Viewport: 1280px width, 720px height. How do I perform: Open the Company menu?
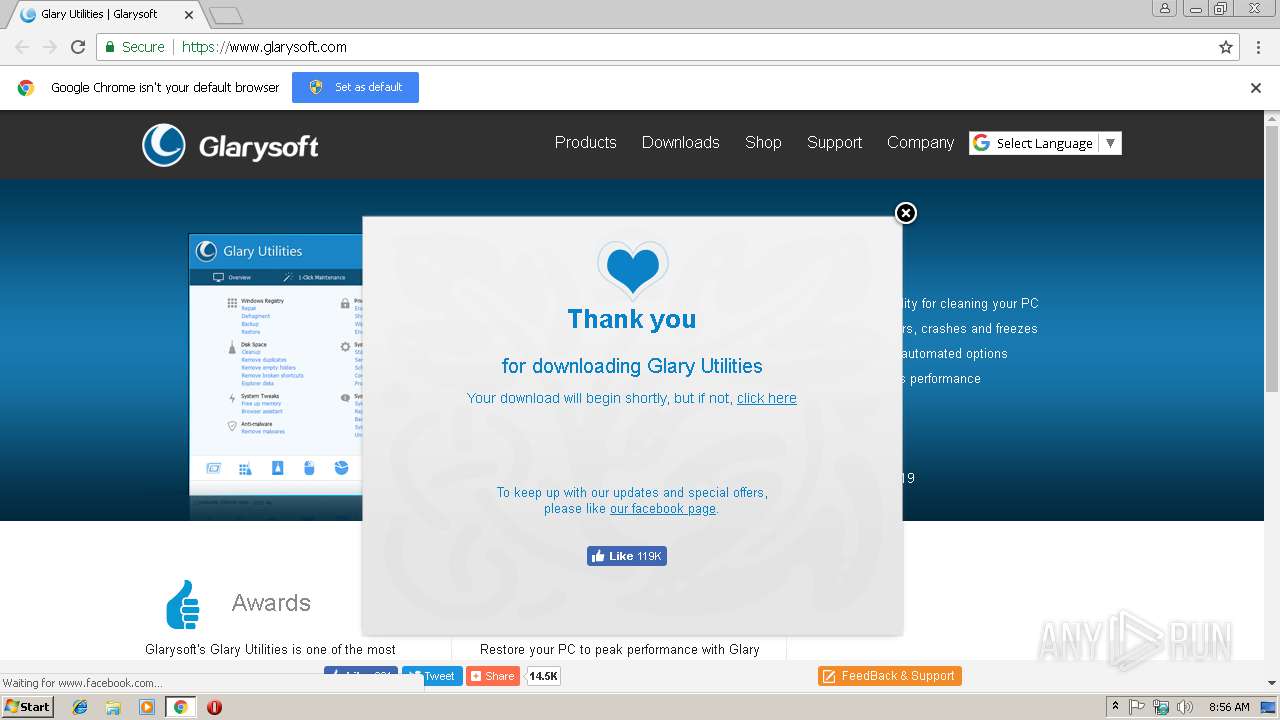coord(920,142)
